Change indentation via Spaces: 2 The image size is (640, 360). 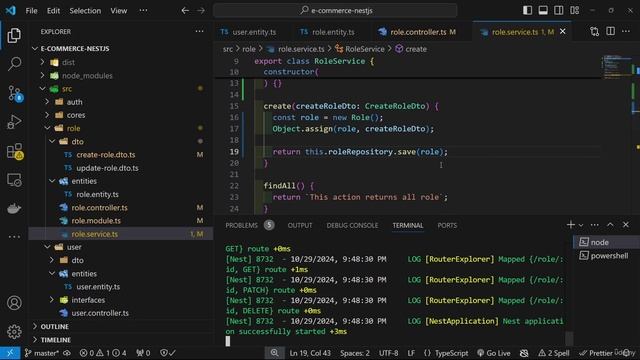point(355,353)
